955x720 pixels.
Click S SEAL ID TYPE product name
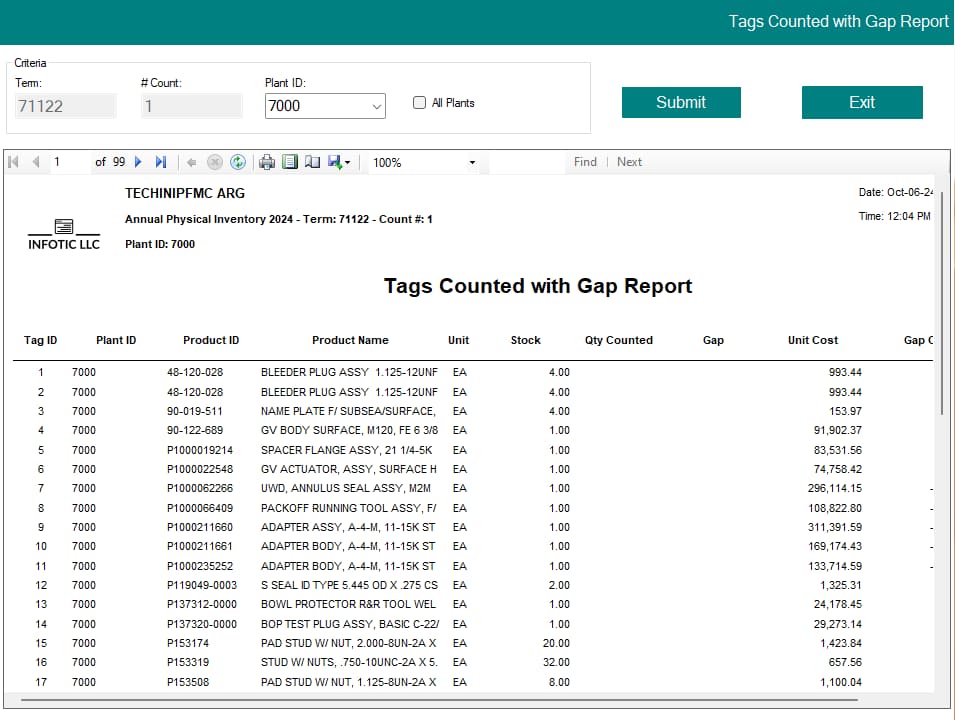[x=349, y=585]
